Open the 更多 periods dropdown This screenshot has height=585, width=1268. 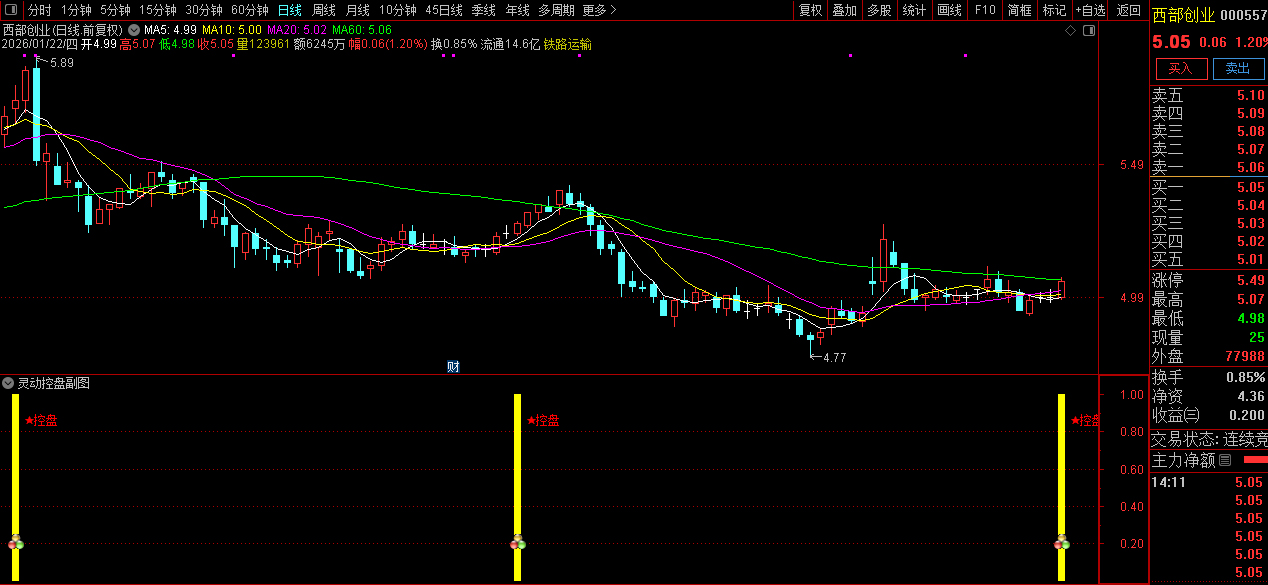click(x=599, y=10)
